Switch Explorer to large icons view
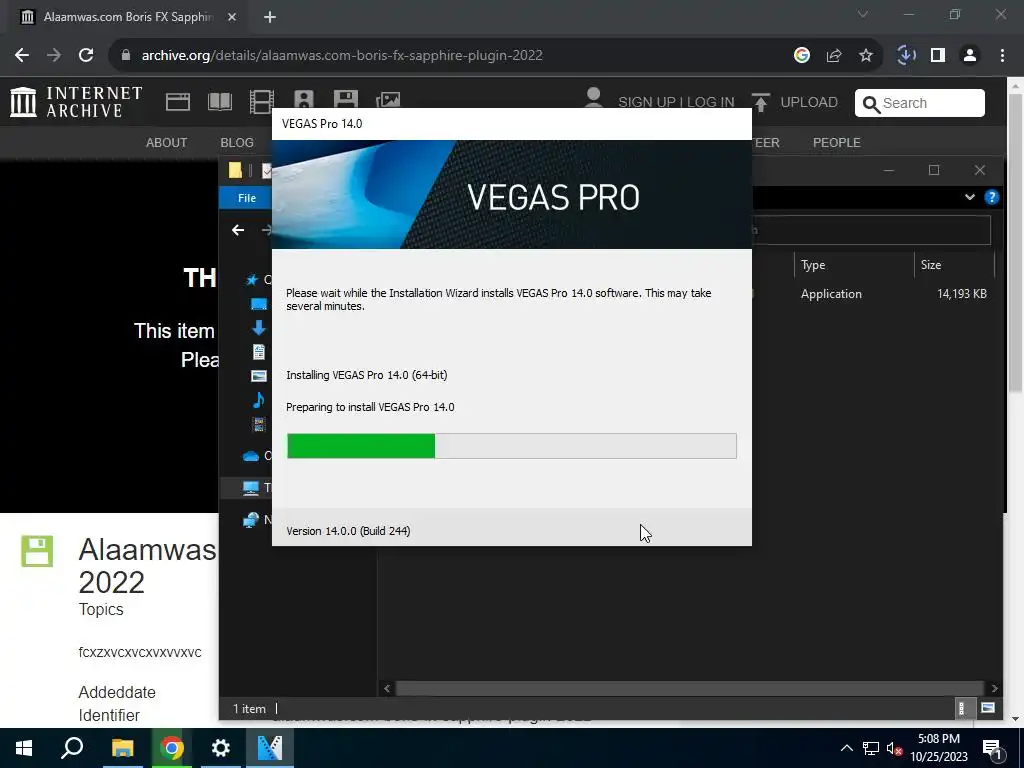This screenshot has height=768, width=1024. click(988, 709)
